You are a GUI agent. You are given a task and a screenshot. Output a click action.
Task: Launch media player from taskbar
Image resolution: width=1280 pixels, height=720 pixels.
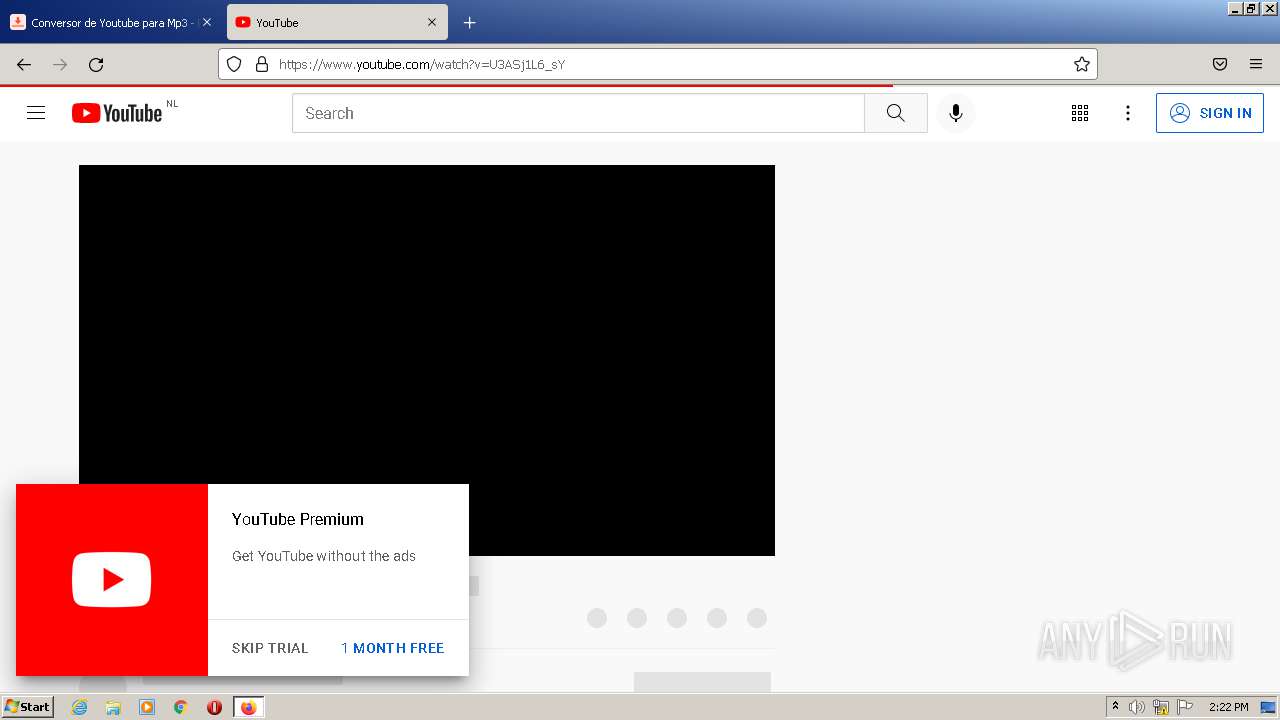(147, 707)
